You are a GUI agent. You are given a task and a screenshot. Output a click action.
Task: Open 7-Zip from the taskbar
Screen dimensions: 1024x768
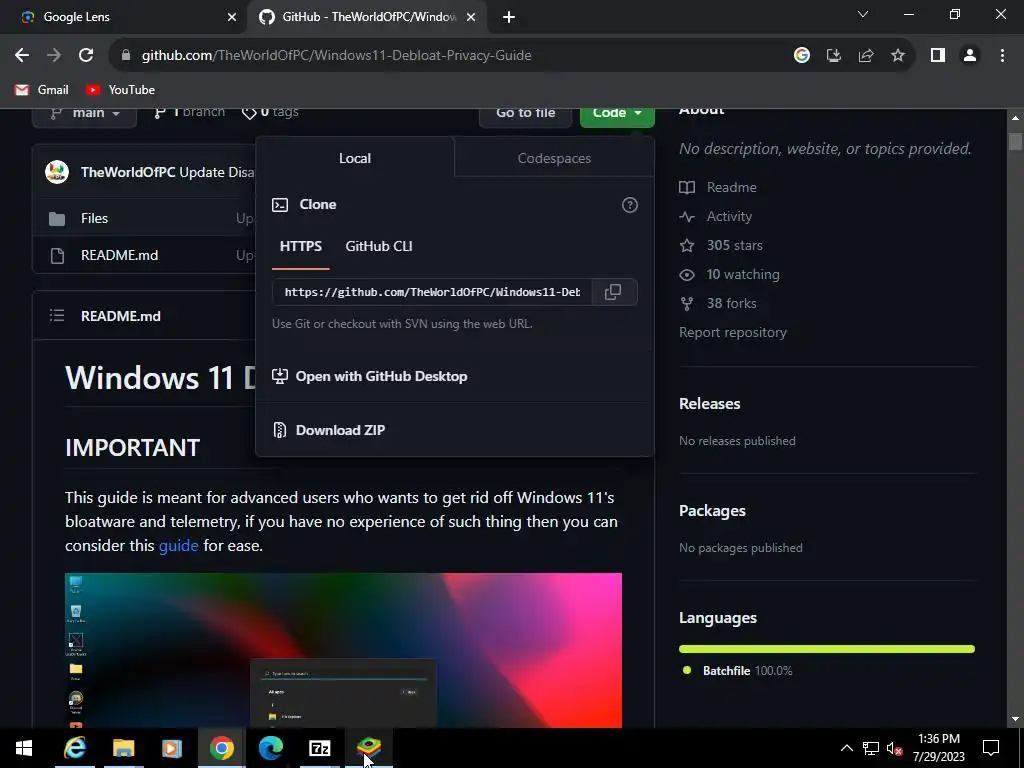click(x=319, y=748)
